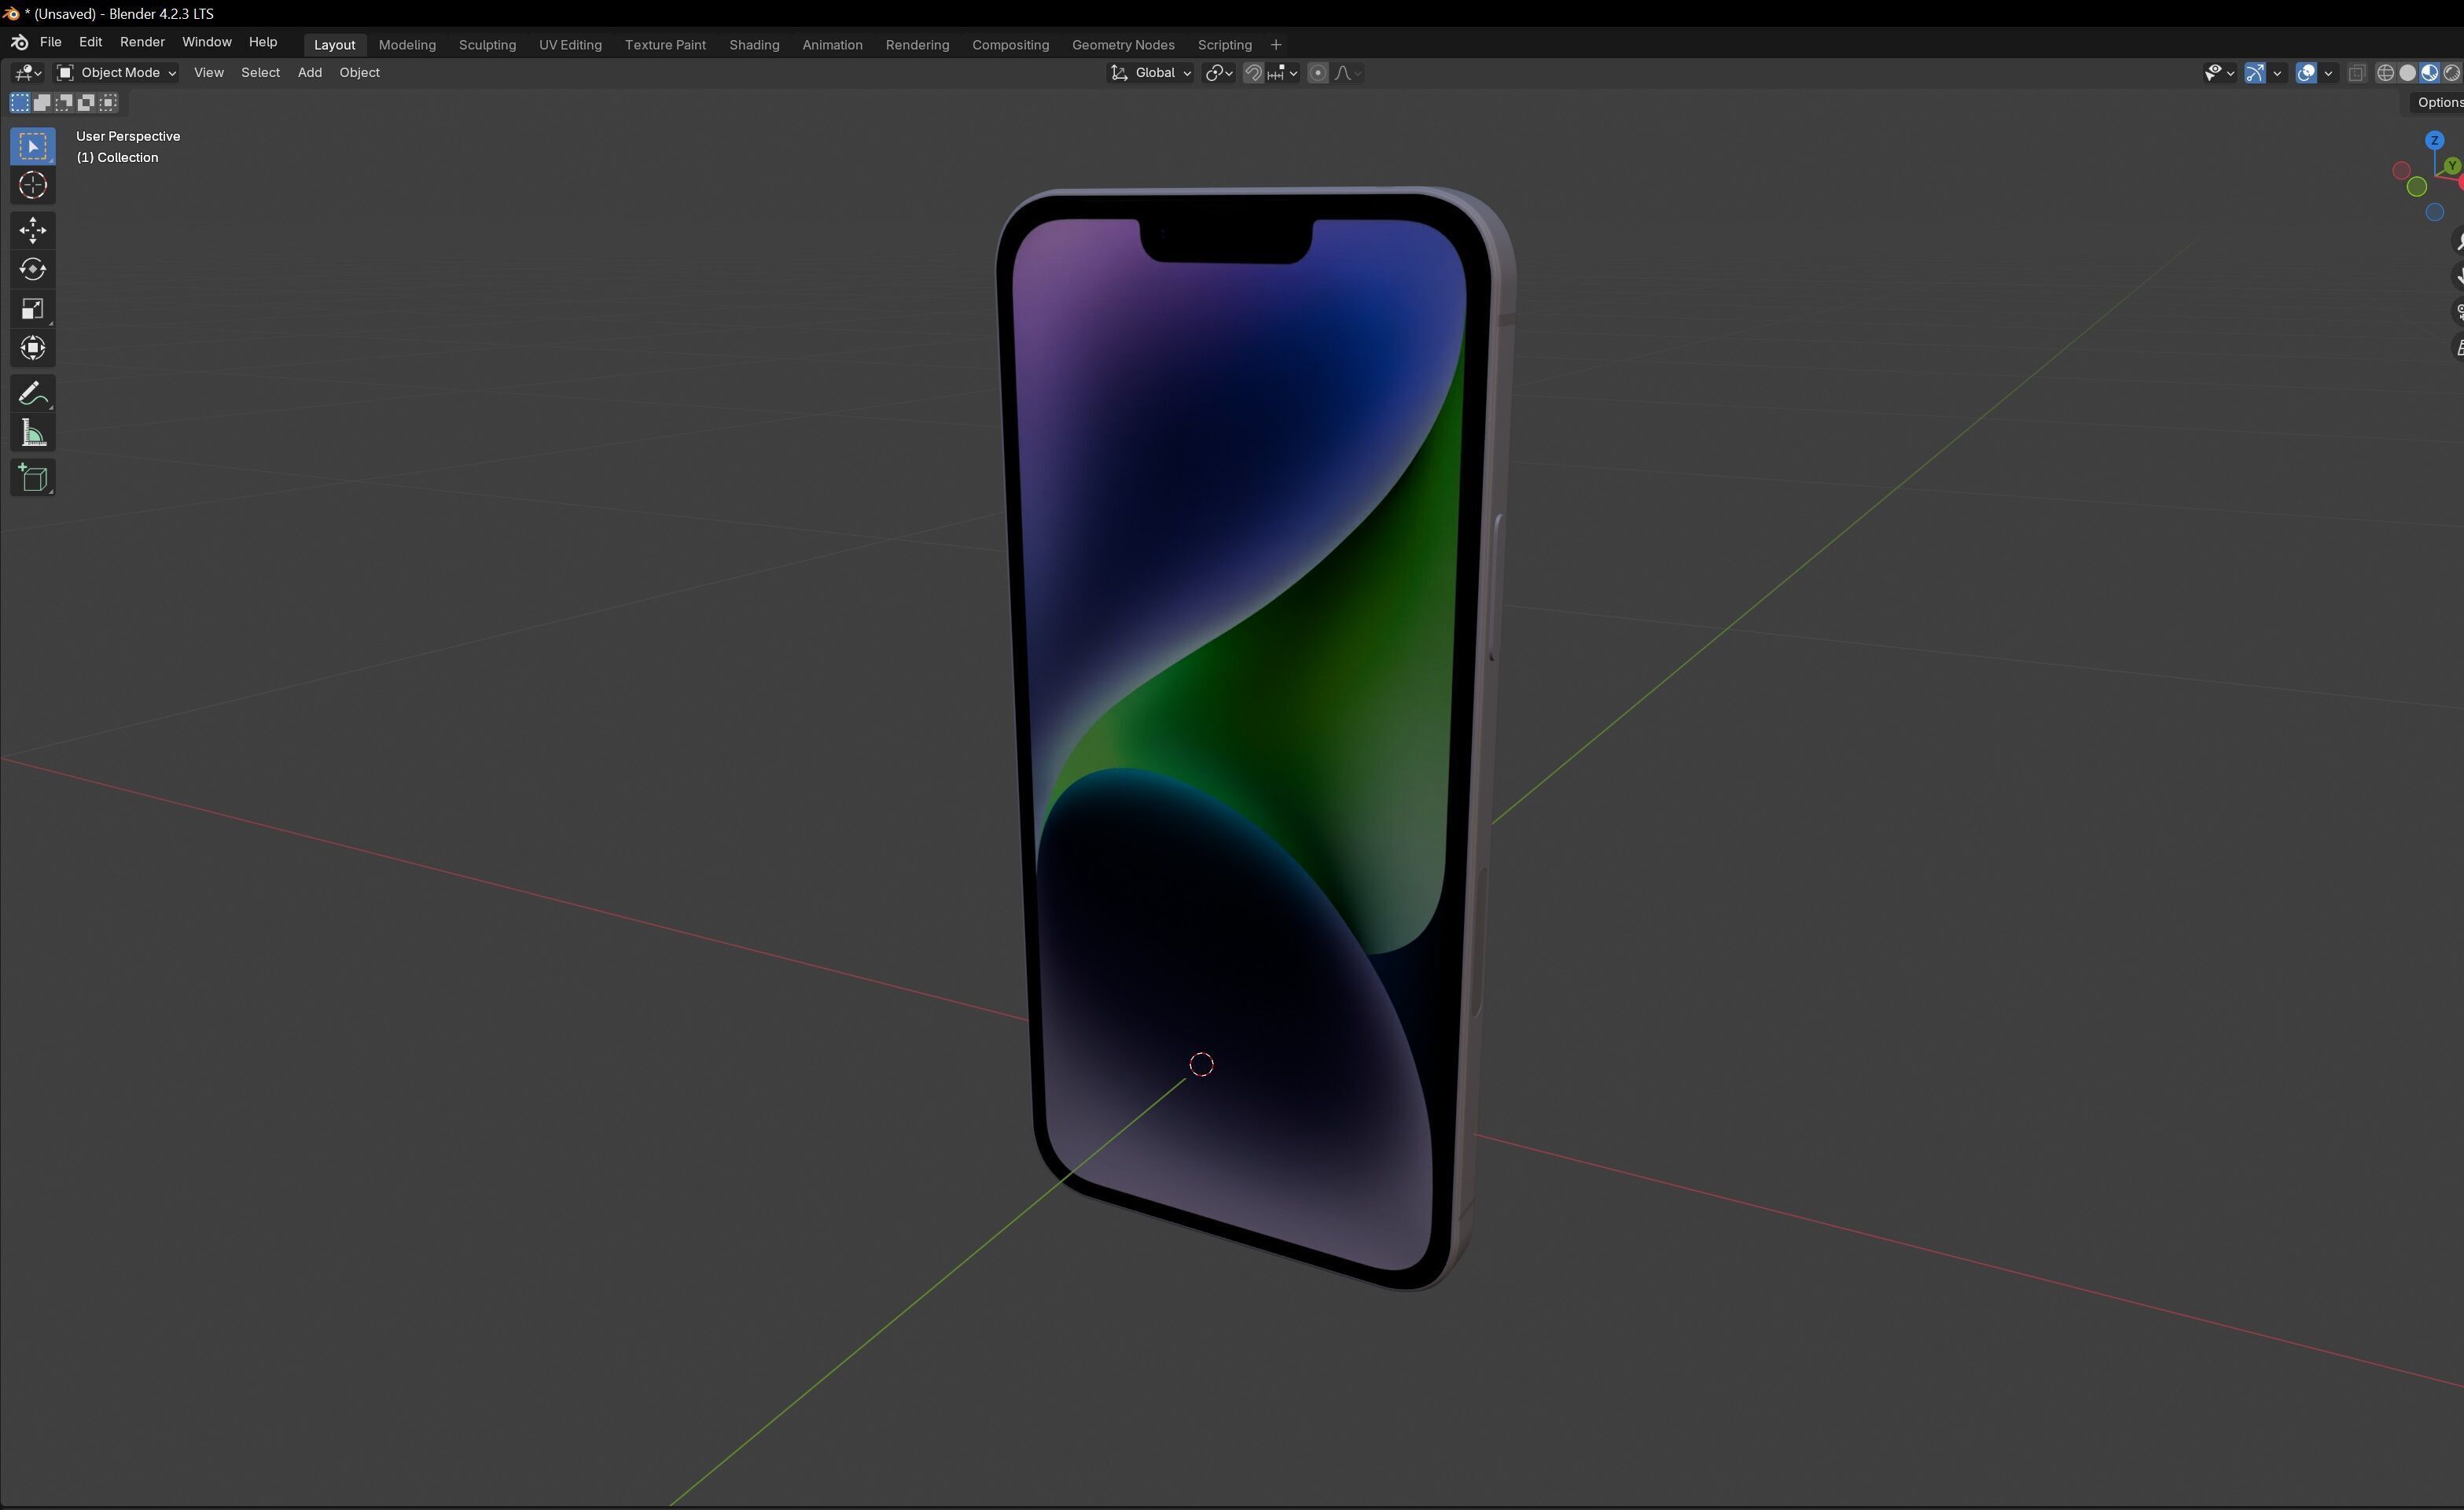Set selection mode to Intersect
Screen dimensions: 2464x1510
[x=108, y=102]
